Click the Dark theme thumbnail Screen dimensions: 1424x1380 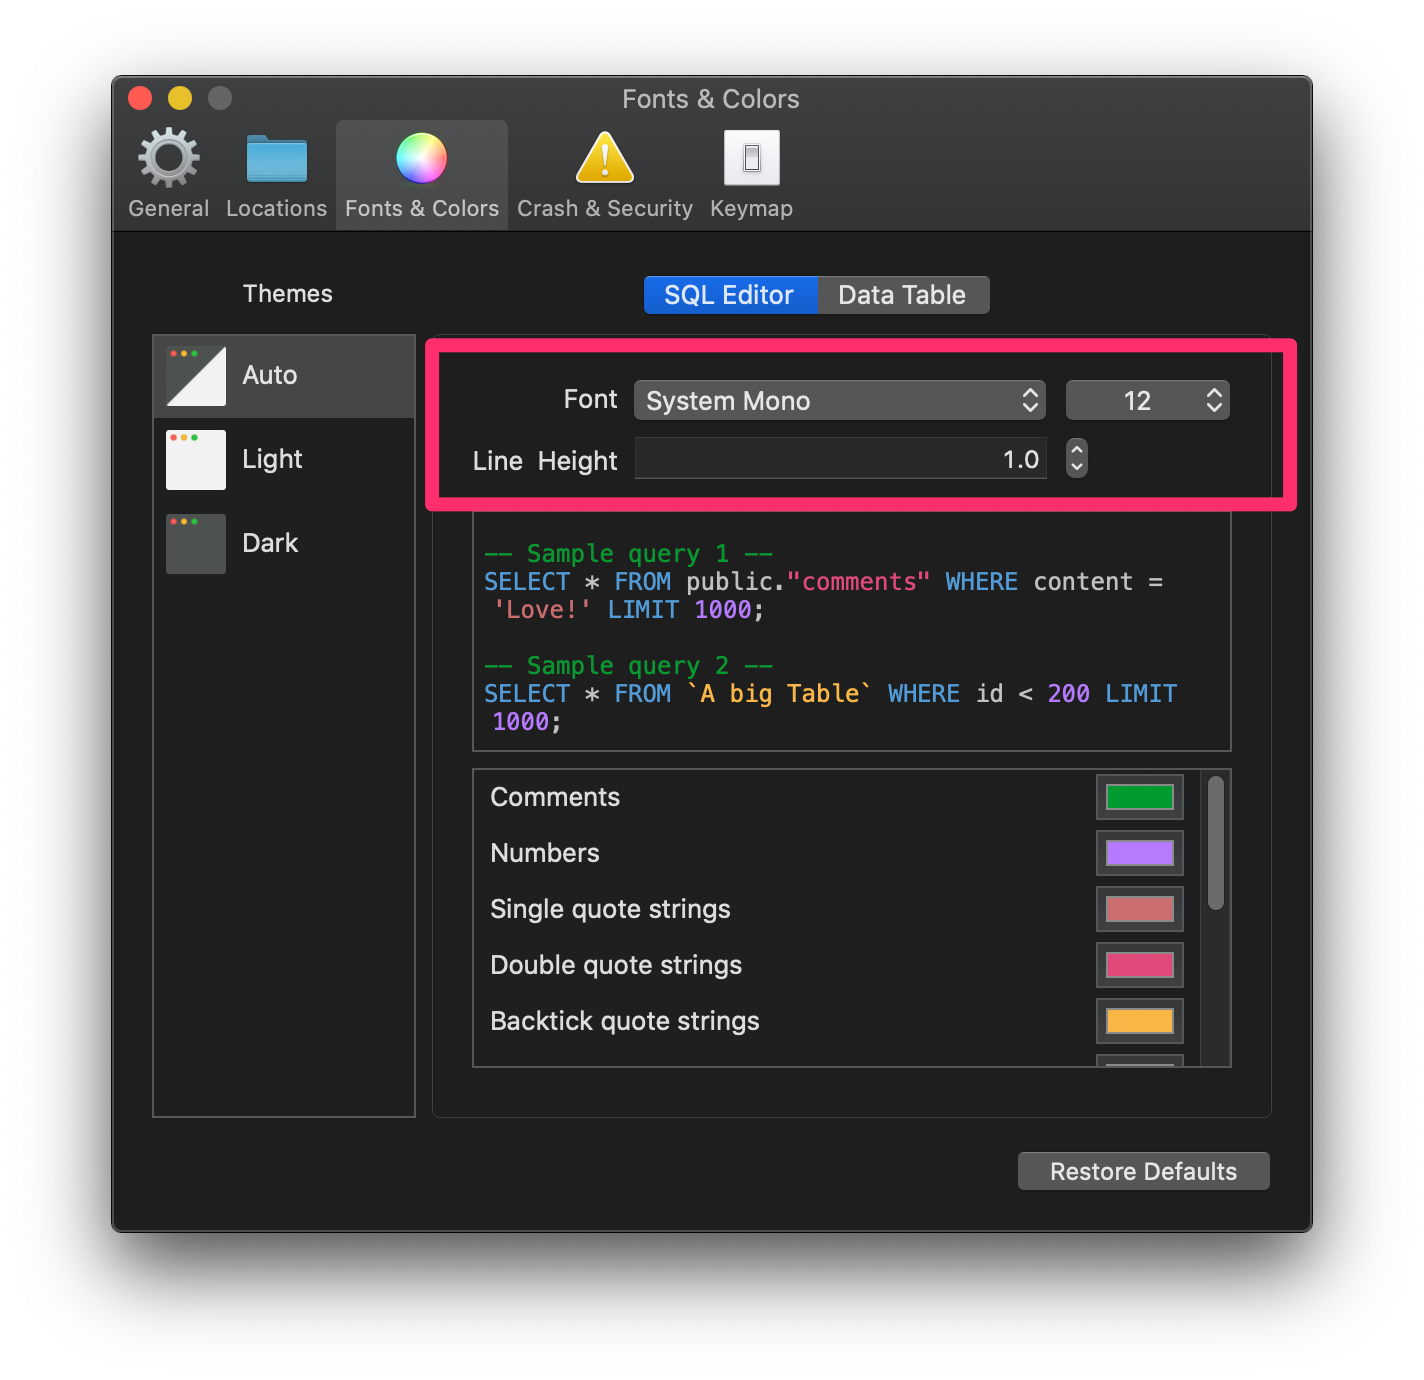195,543
